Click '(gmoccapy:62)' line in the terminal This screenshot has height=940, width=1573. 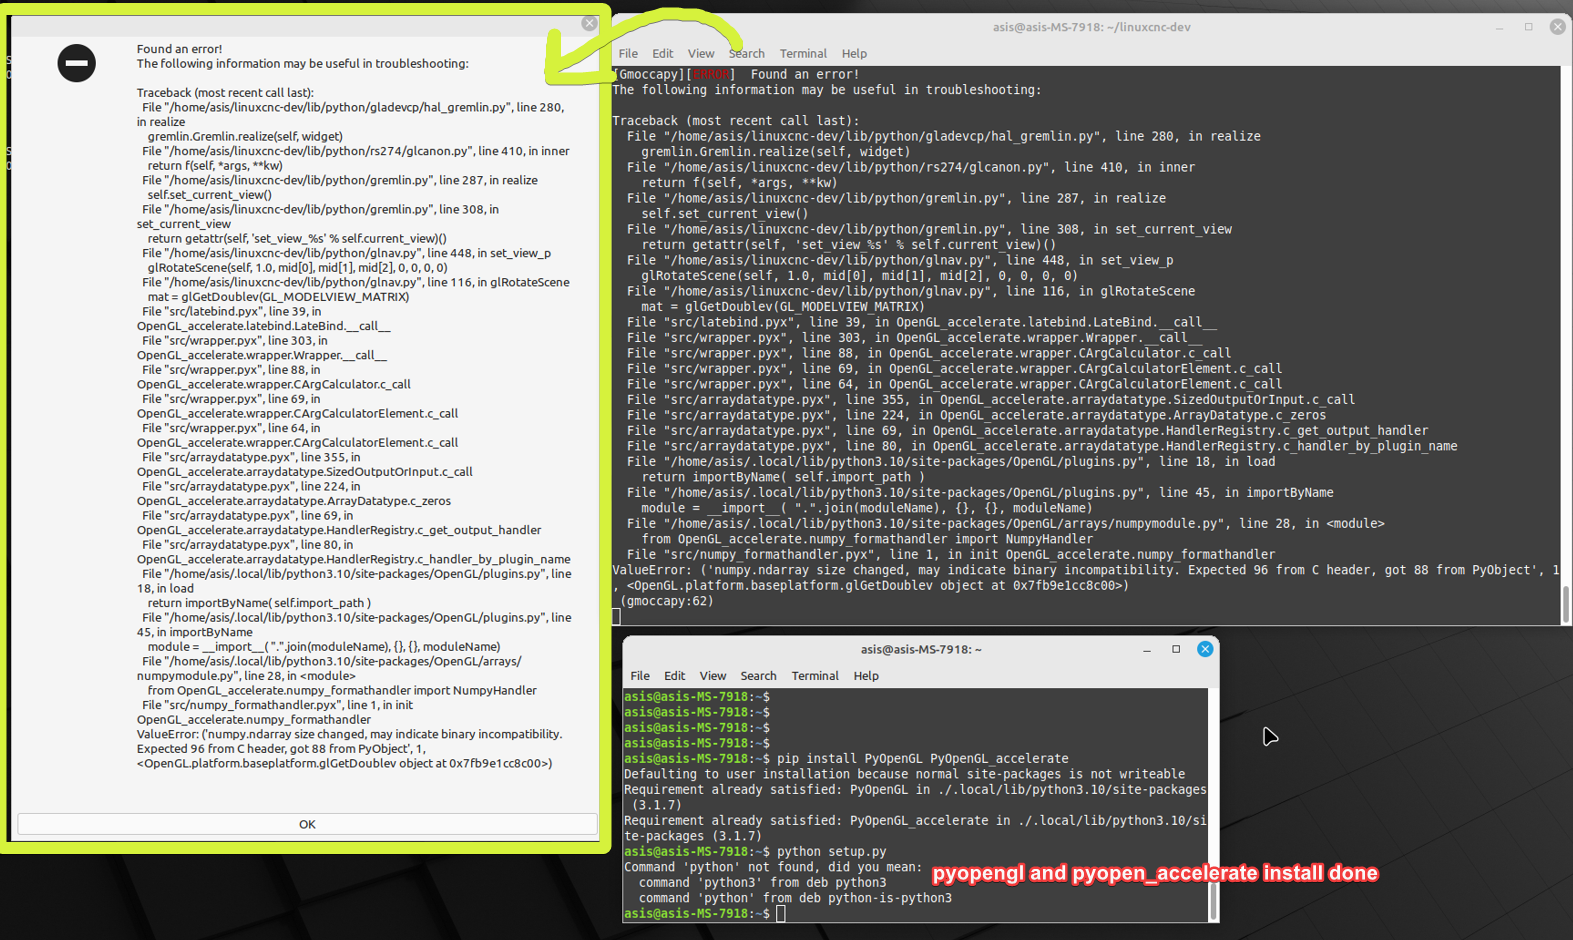667,601
